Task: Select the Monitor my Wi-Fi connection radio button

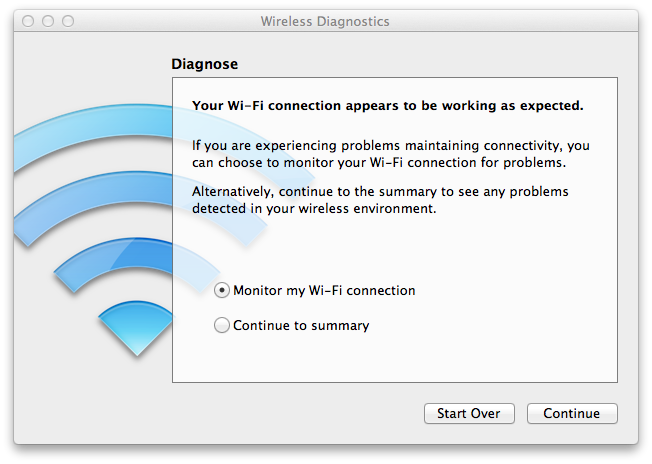Action: (222, 291)
